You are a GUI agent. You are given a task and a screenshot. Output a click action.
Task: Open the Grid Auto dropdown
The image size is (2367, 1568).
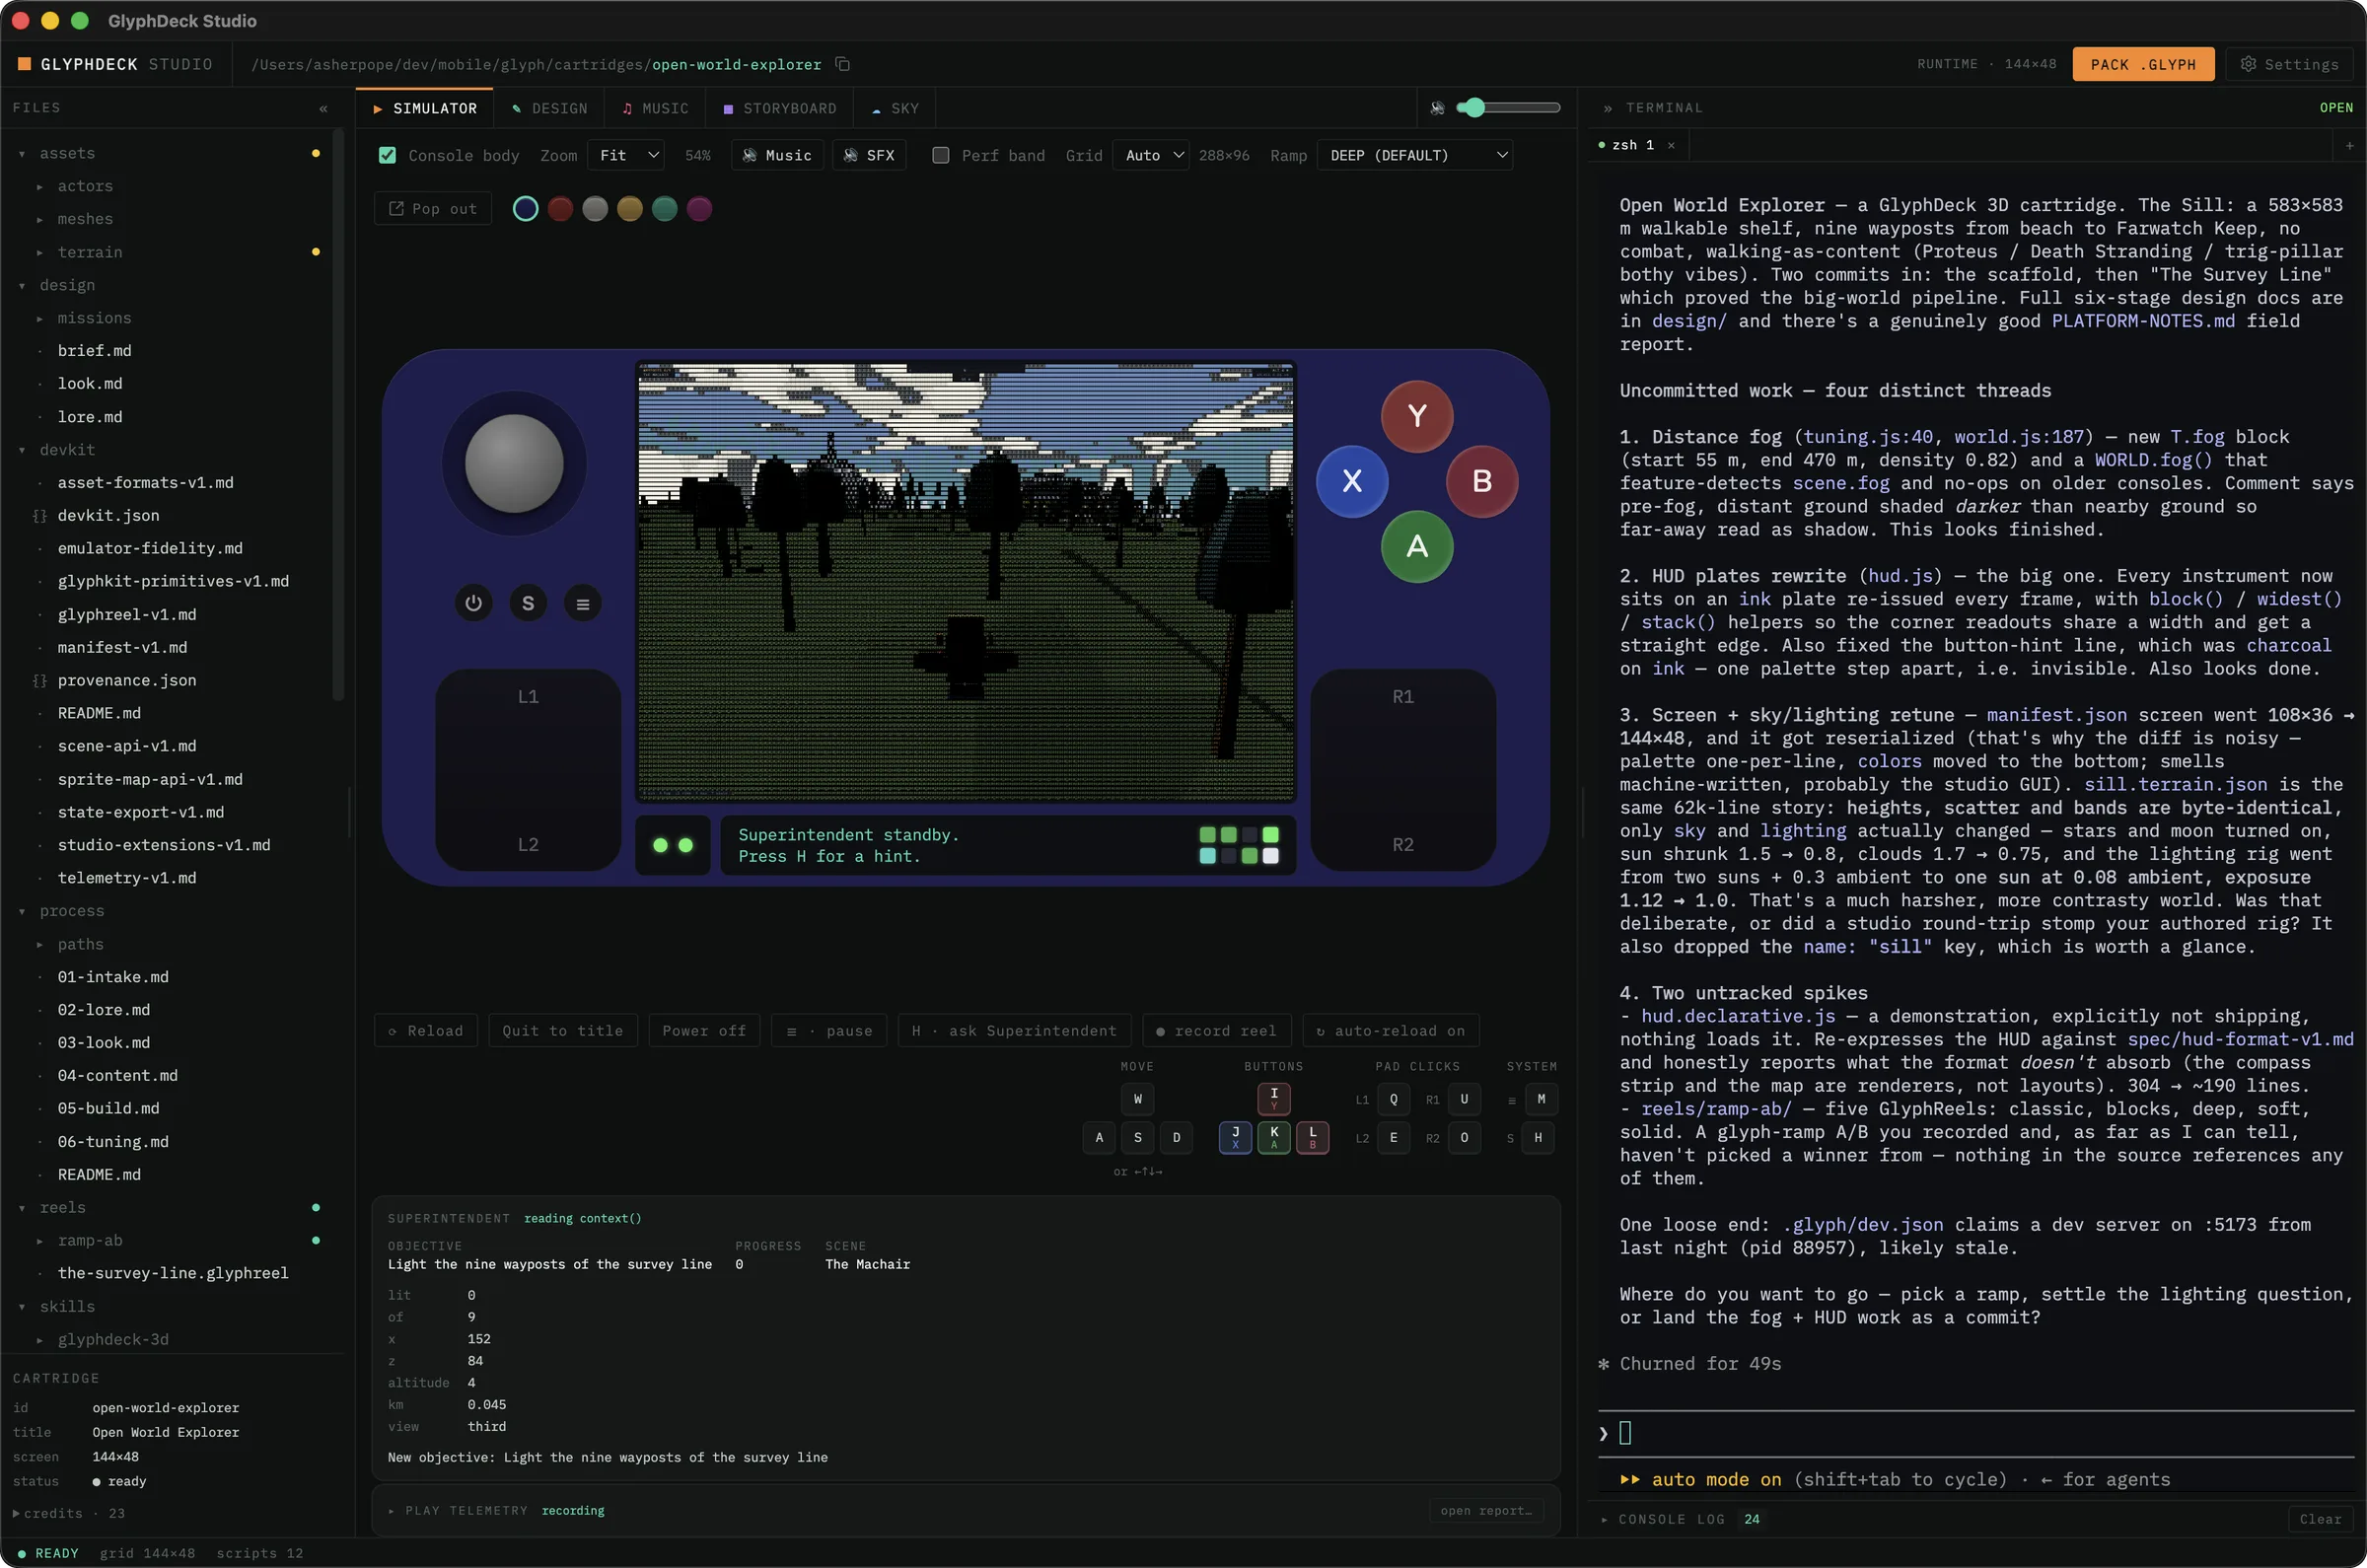click(x=1150, y=155)
